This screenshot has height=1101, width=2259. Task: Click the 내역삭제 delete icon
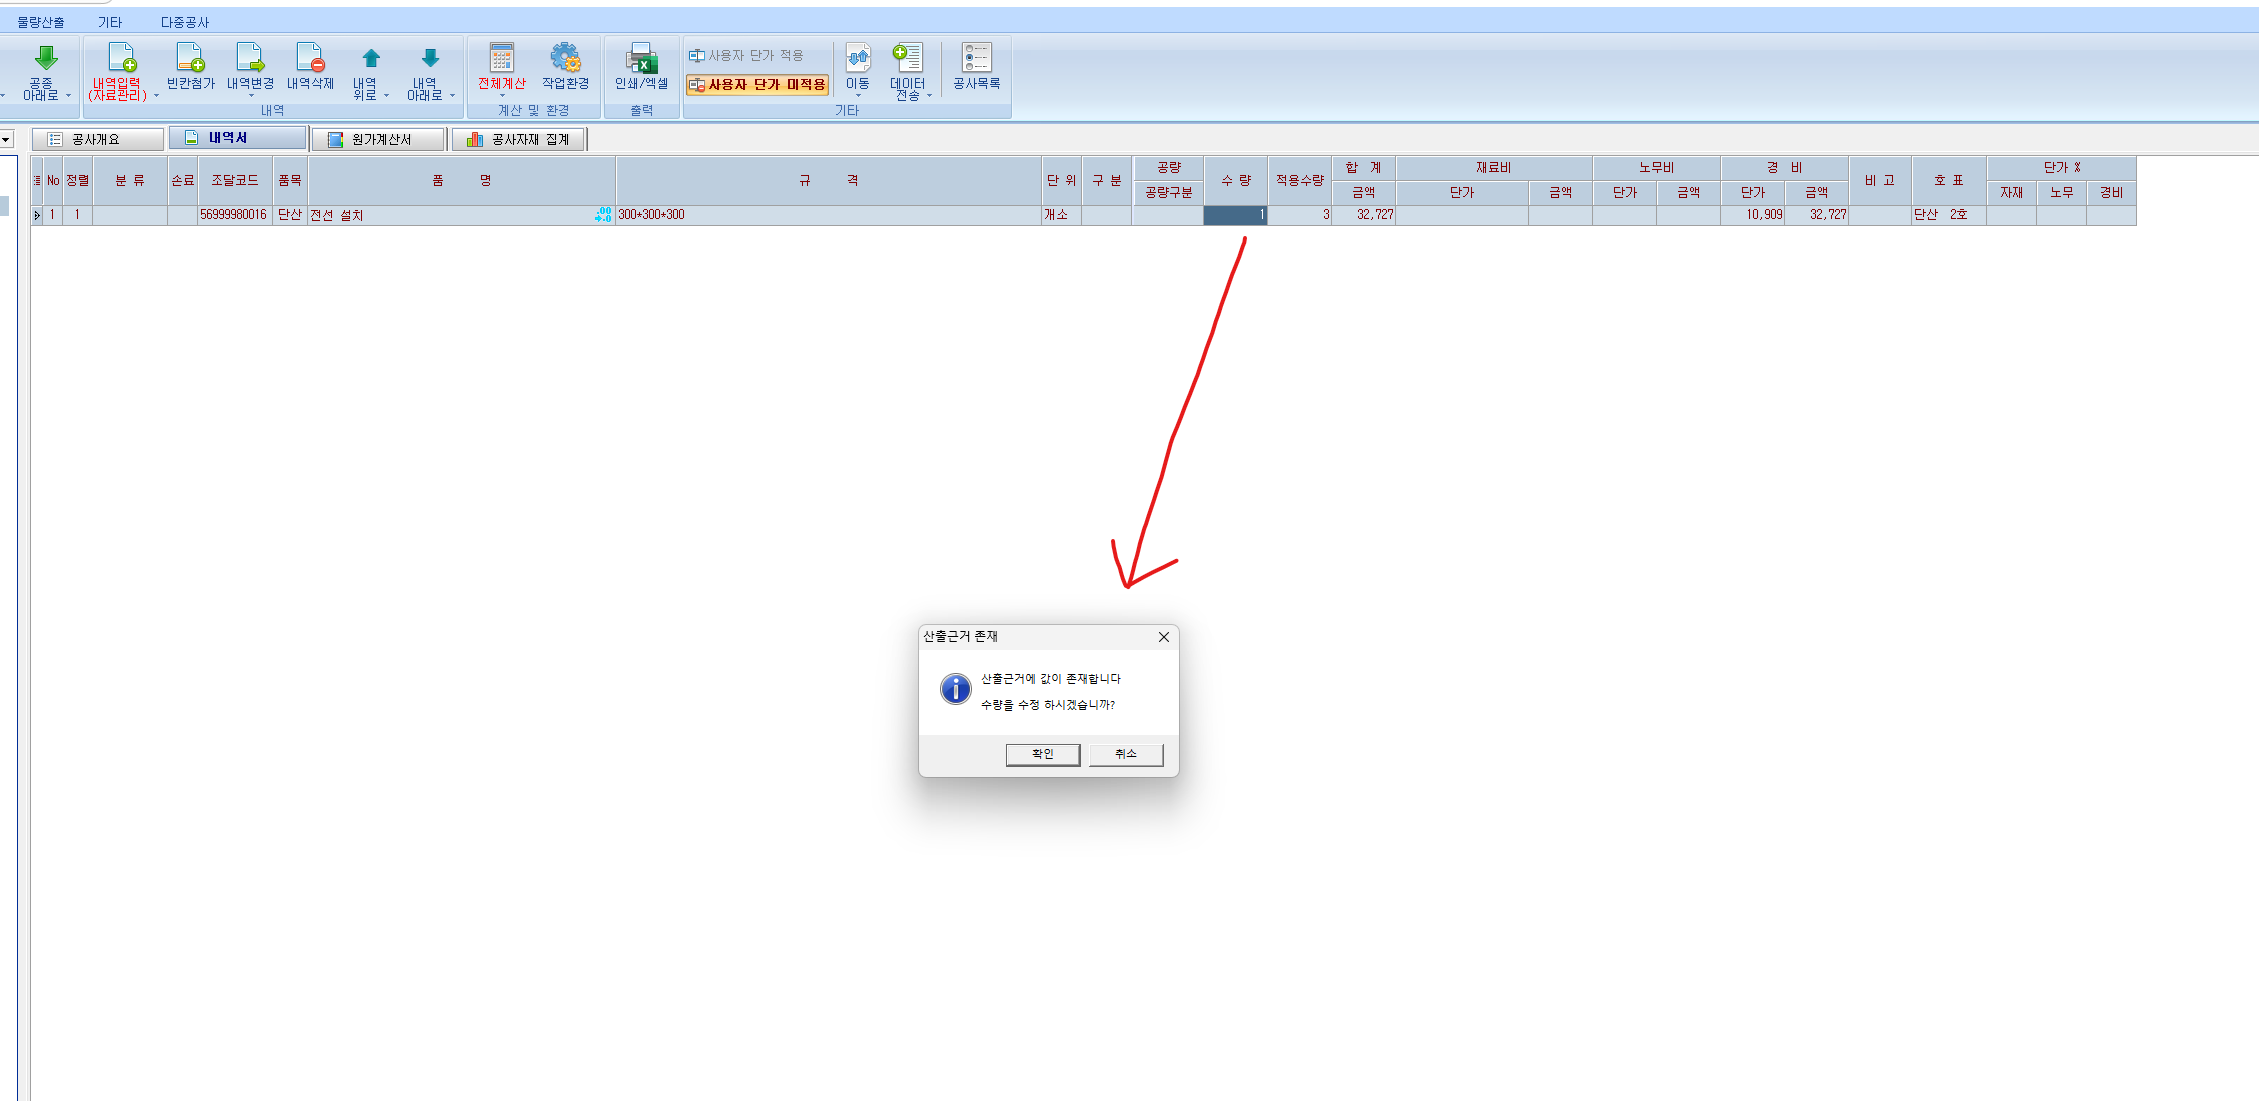click(310, 58)
